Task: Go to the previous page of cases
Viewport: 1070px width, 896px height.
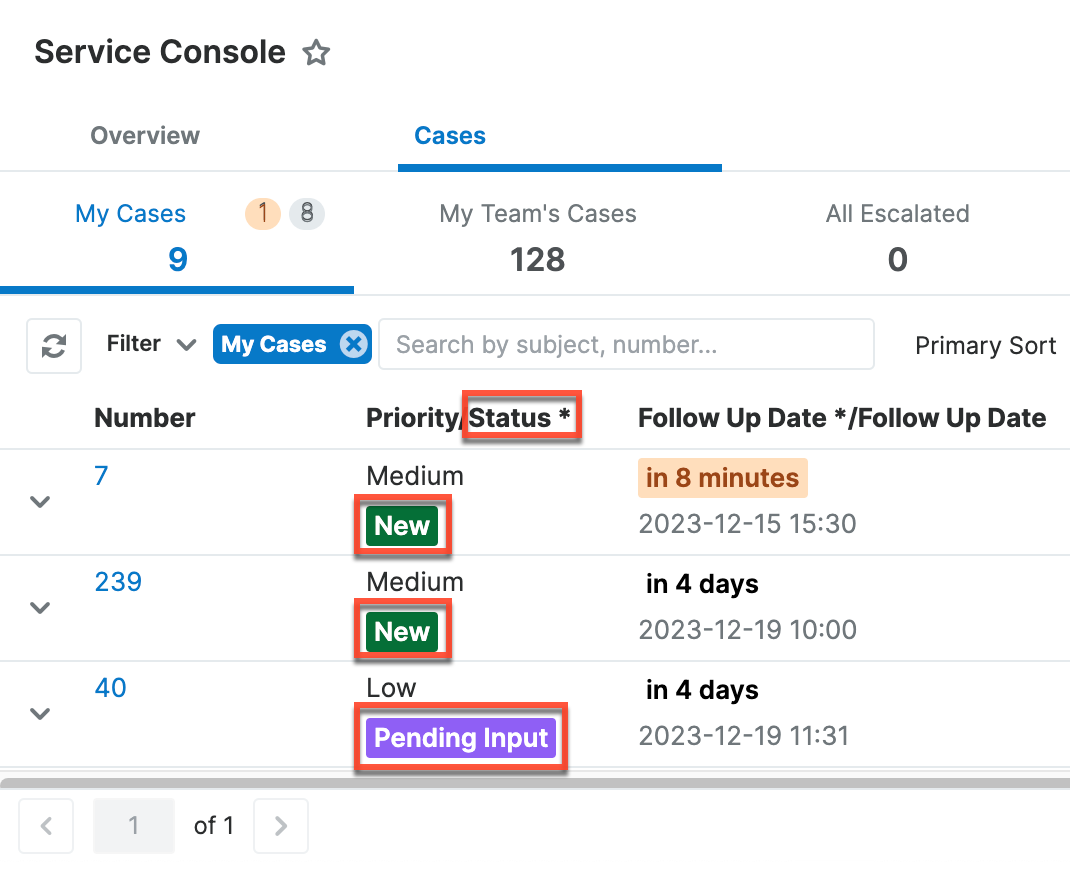Action: click(x=46, y=825)
